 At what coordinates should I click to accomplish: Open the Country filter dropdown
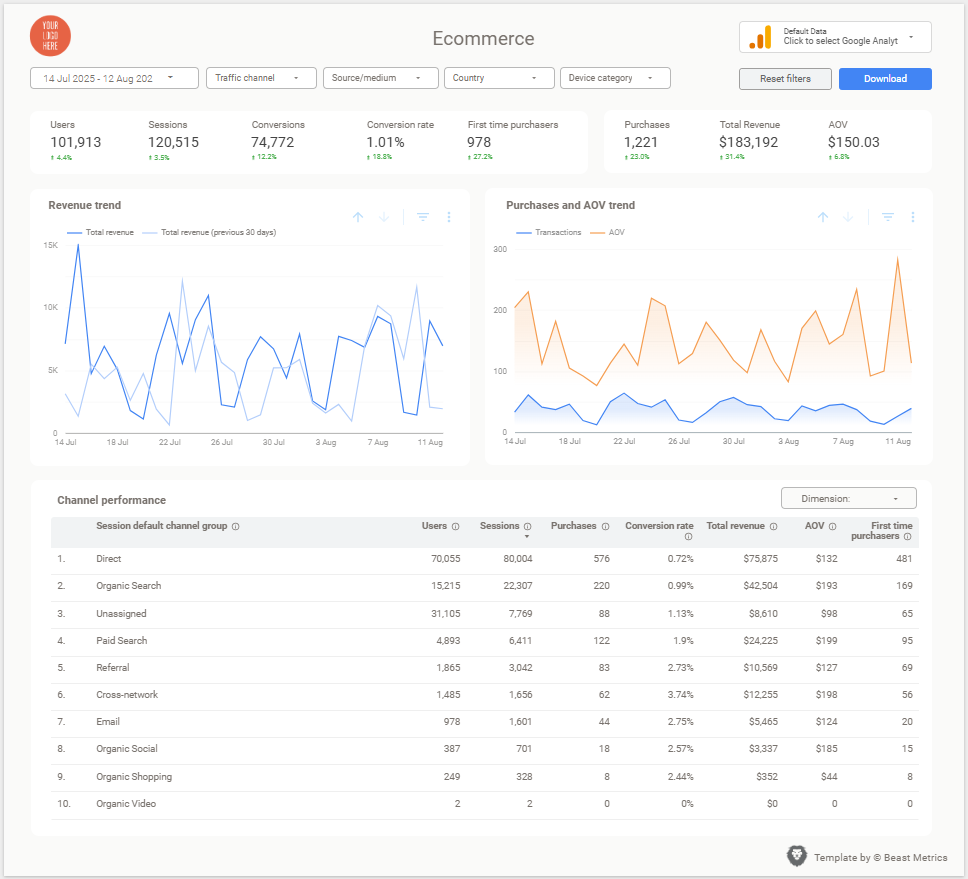499,78
